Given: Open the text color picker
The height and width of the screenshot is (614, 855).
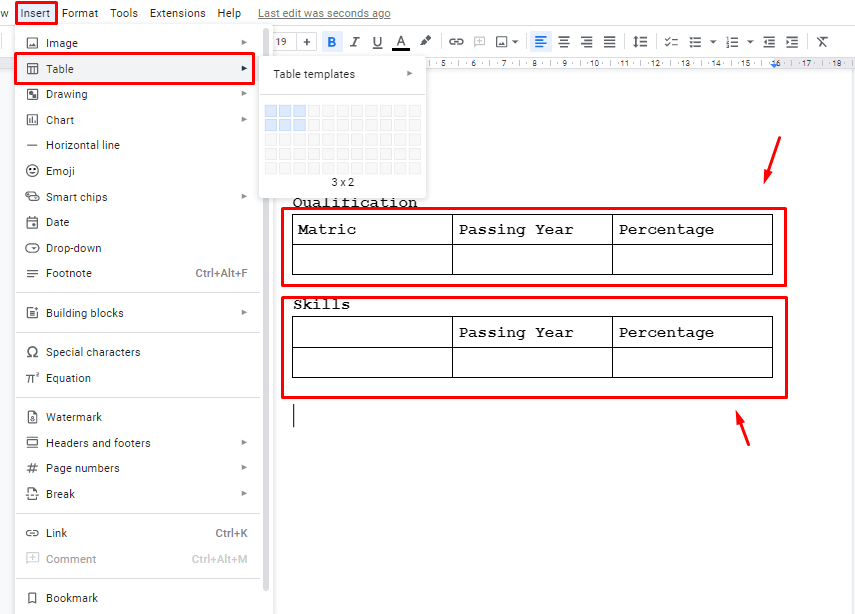Looking at the screenshot, I should pos(401,42).
